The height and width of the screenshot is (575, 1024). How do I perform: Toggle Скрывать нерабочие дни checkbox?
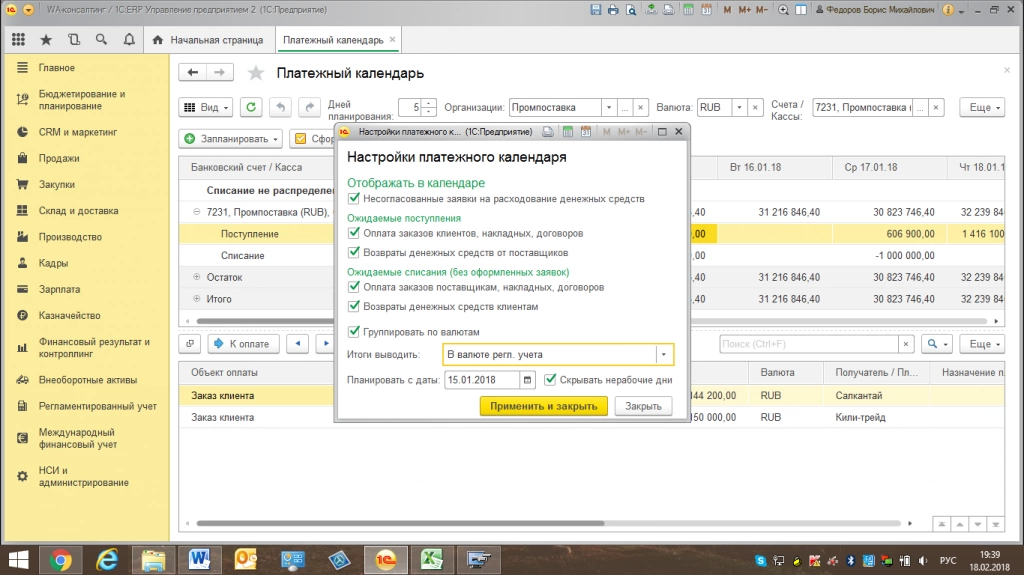(550, 380)
